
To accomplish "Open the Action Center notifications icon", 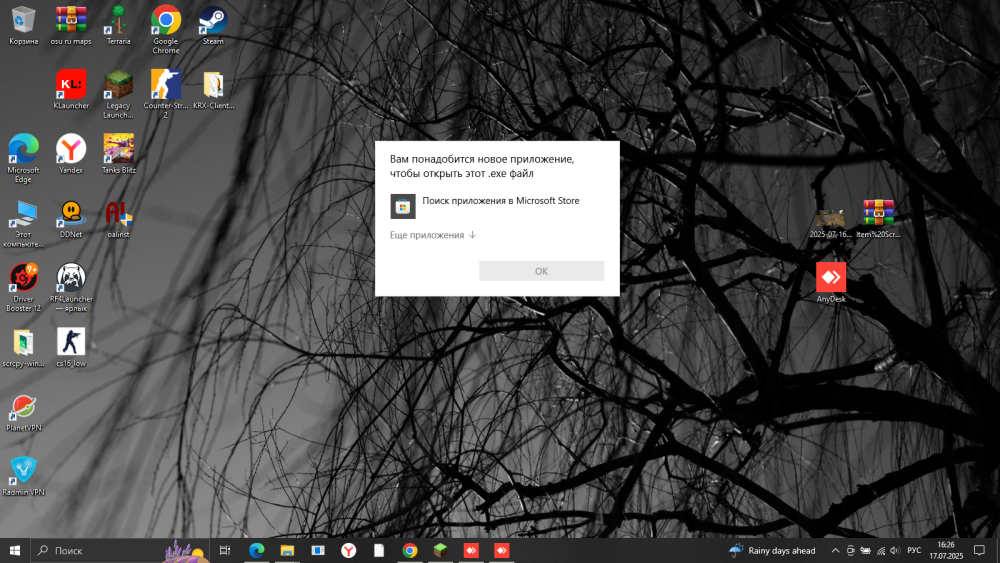I will (x=980, y=550).
